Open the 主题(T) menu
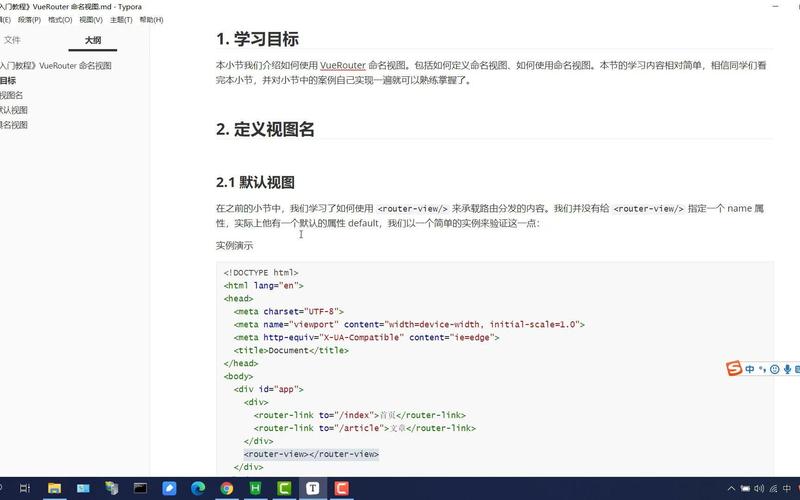 pos(121,19)
